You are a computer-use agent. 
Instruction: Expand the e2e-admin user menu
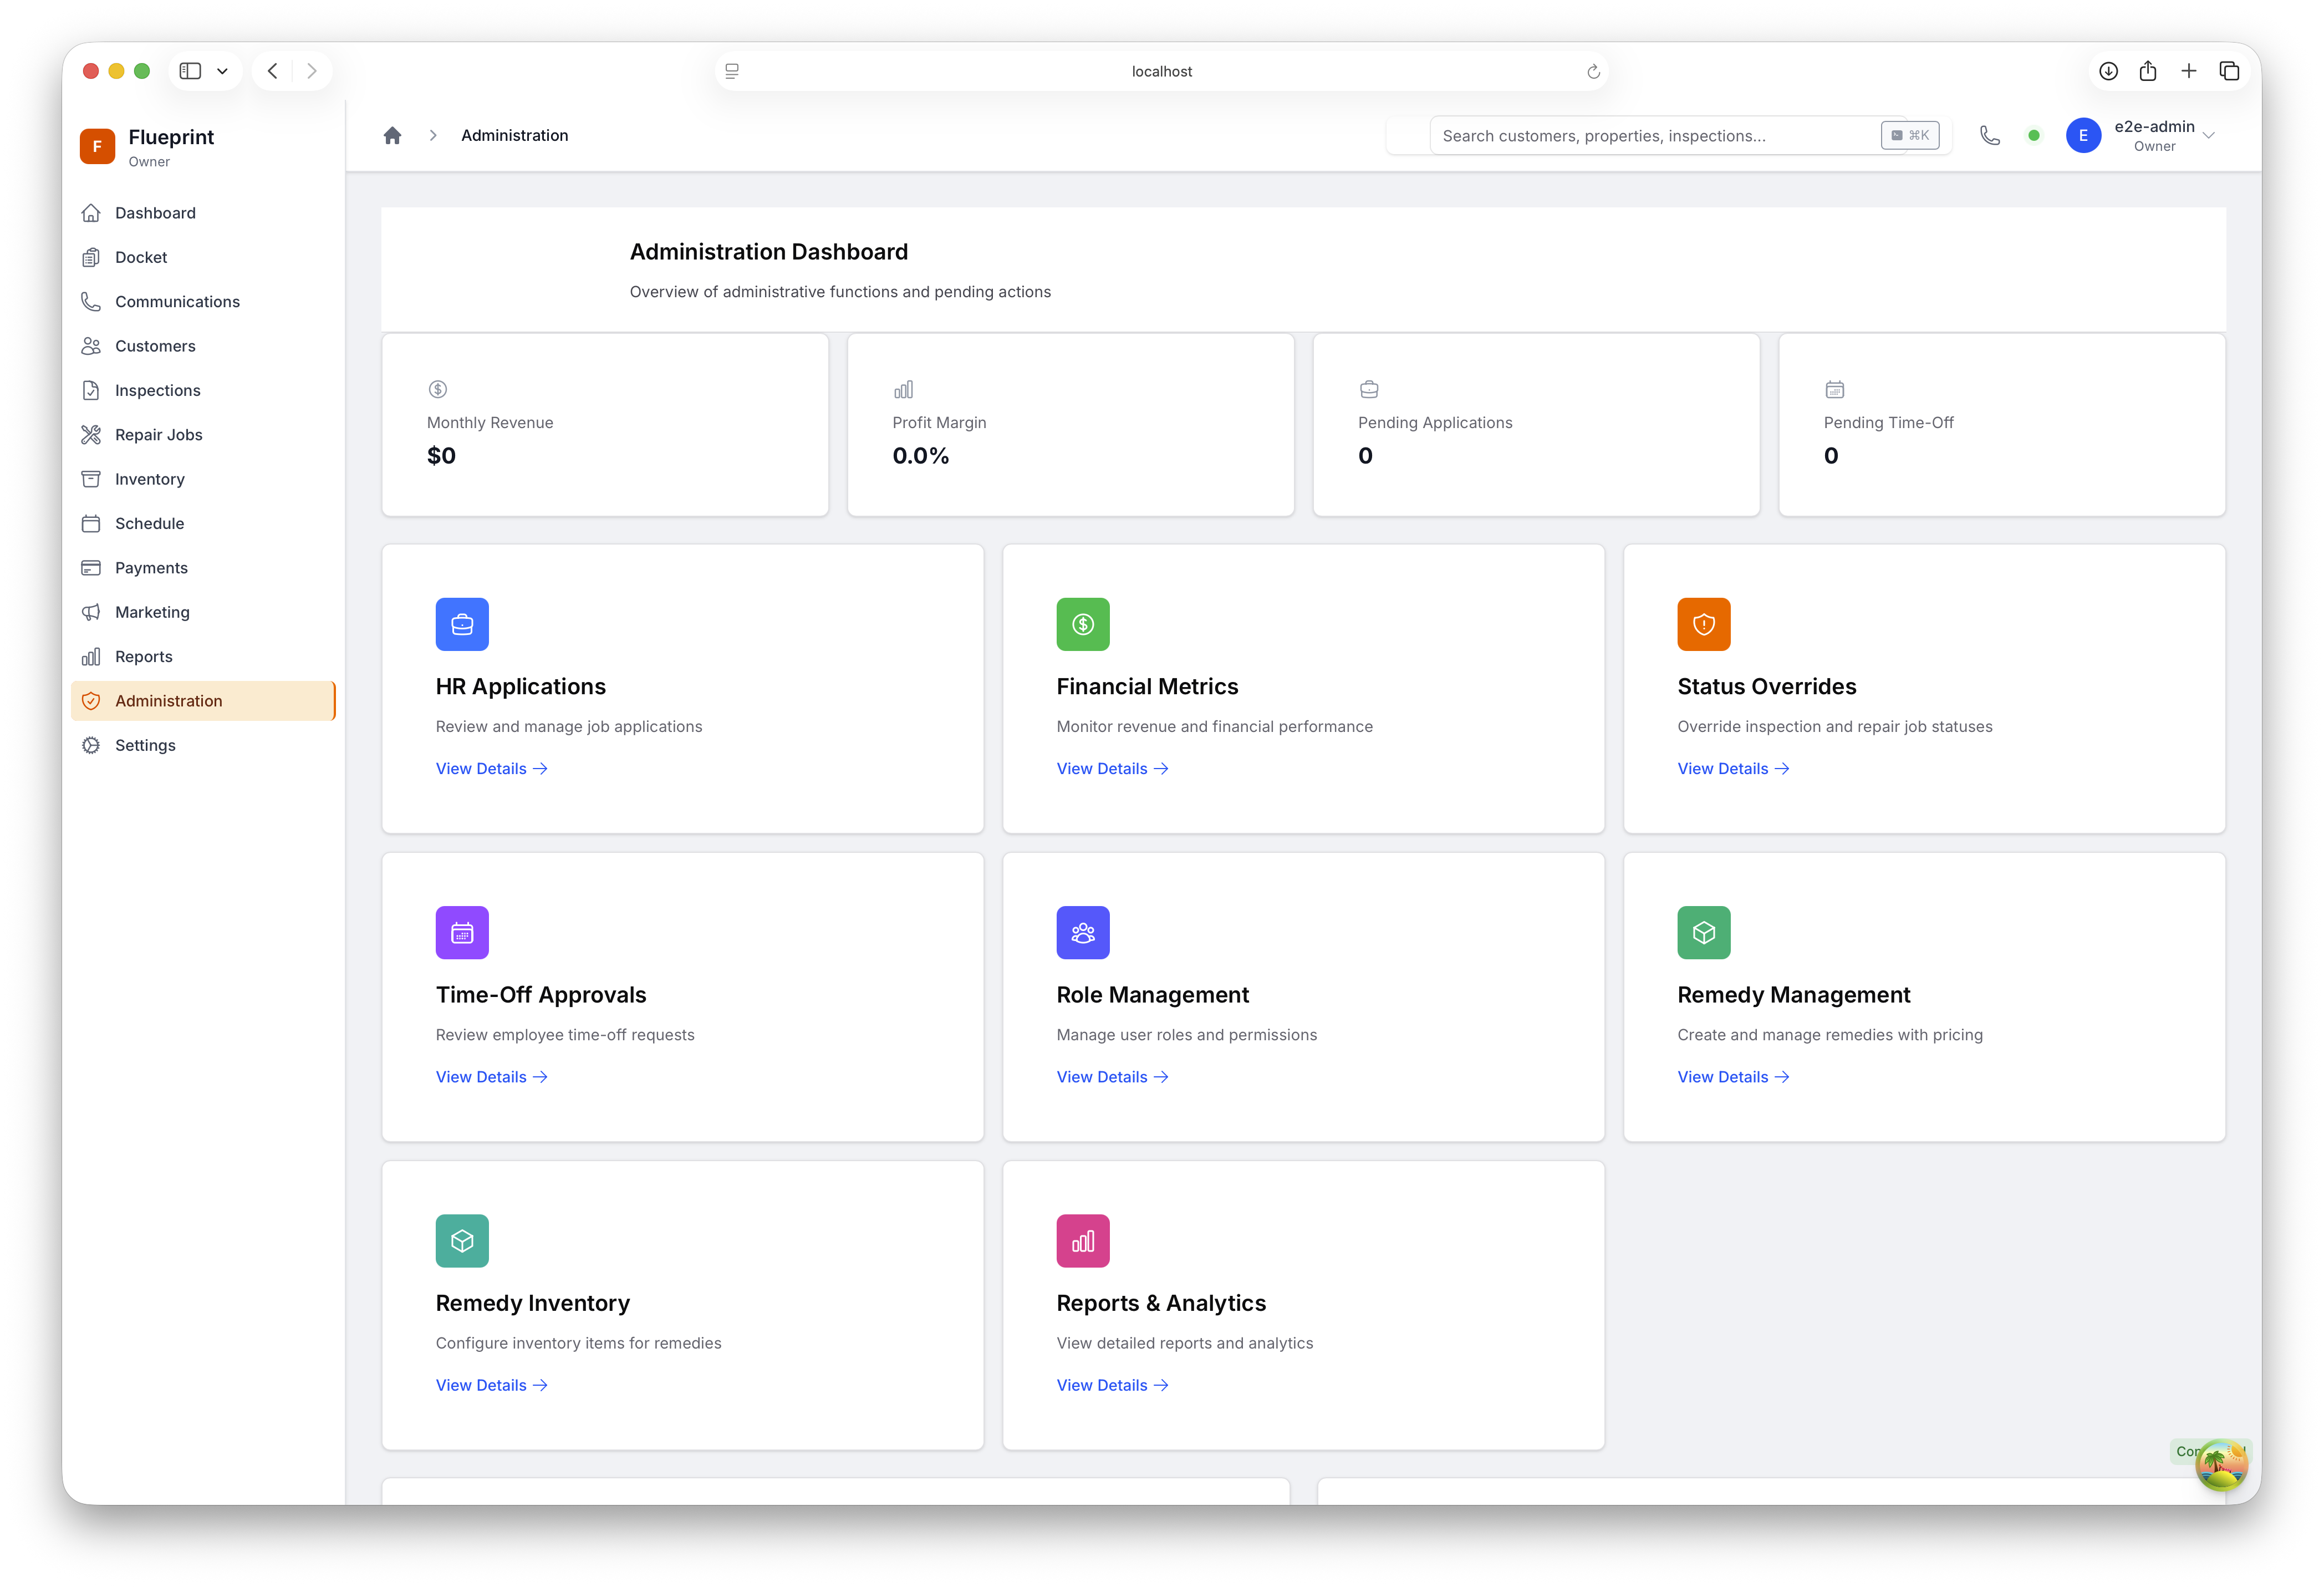coord(2209,135)
